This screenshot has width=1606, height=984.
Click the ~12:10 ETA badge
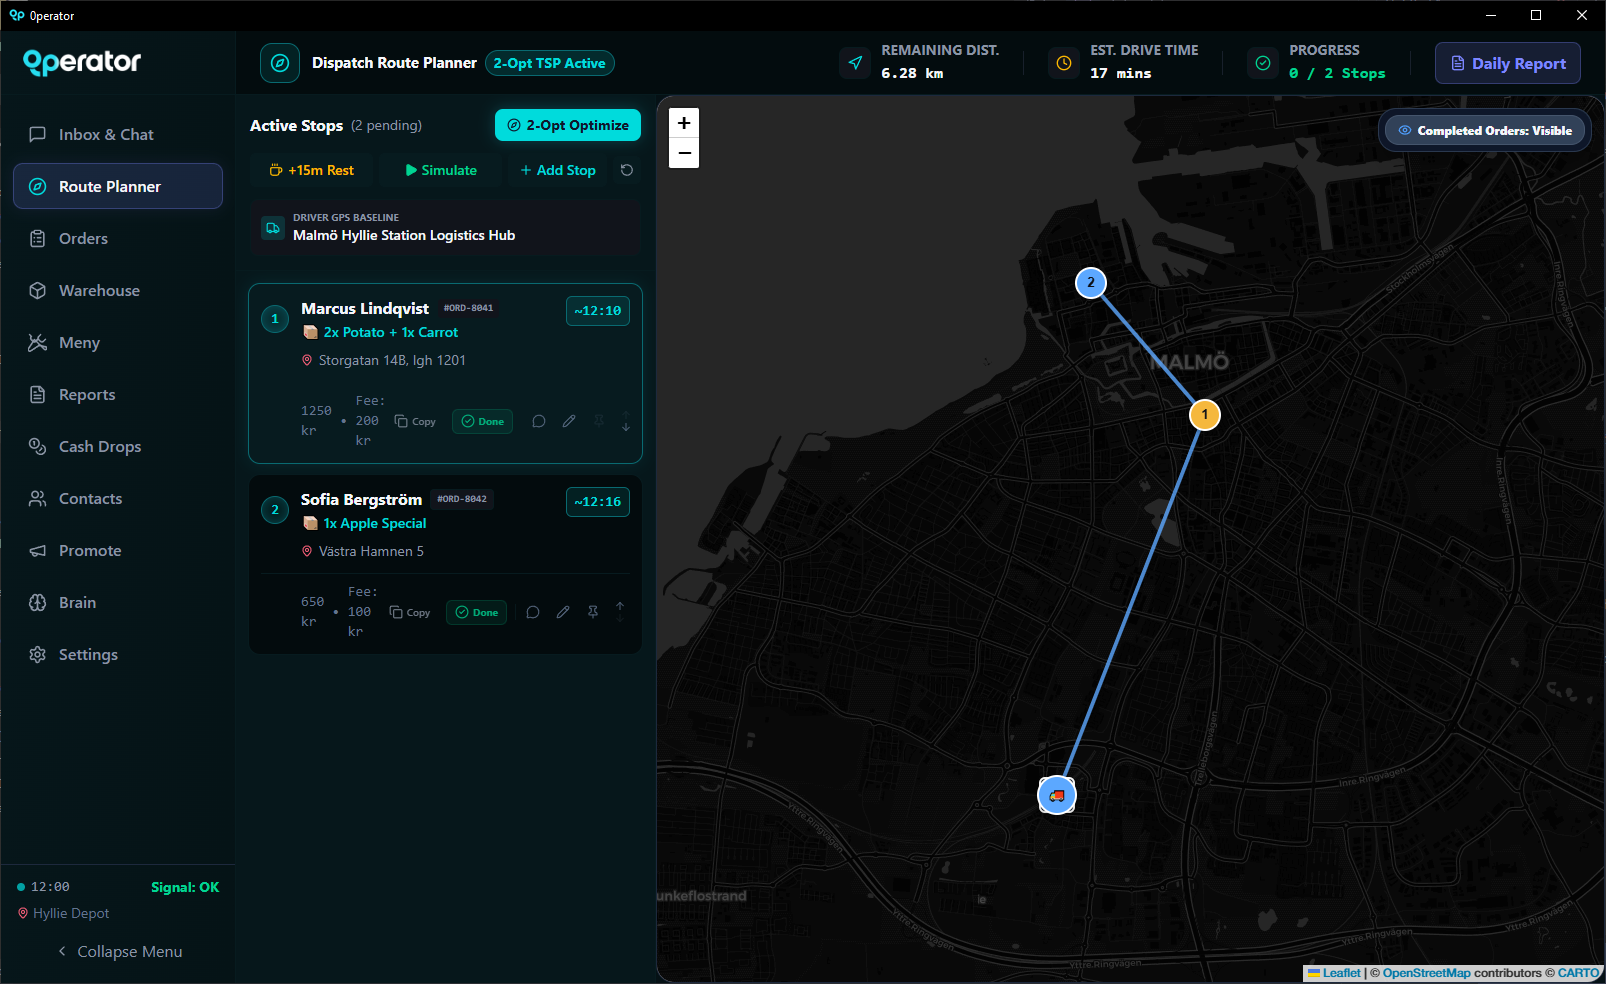(598, 311)
